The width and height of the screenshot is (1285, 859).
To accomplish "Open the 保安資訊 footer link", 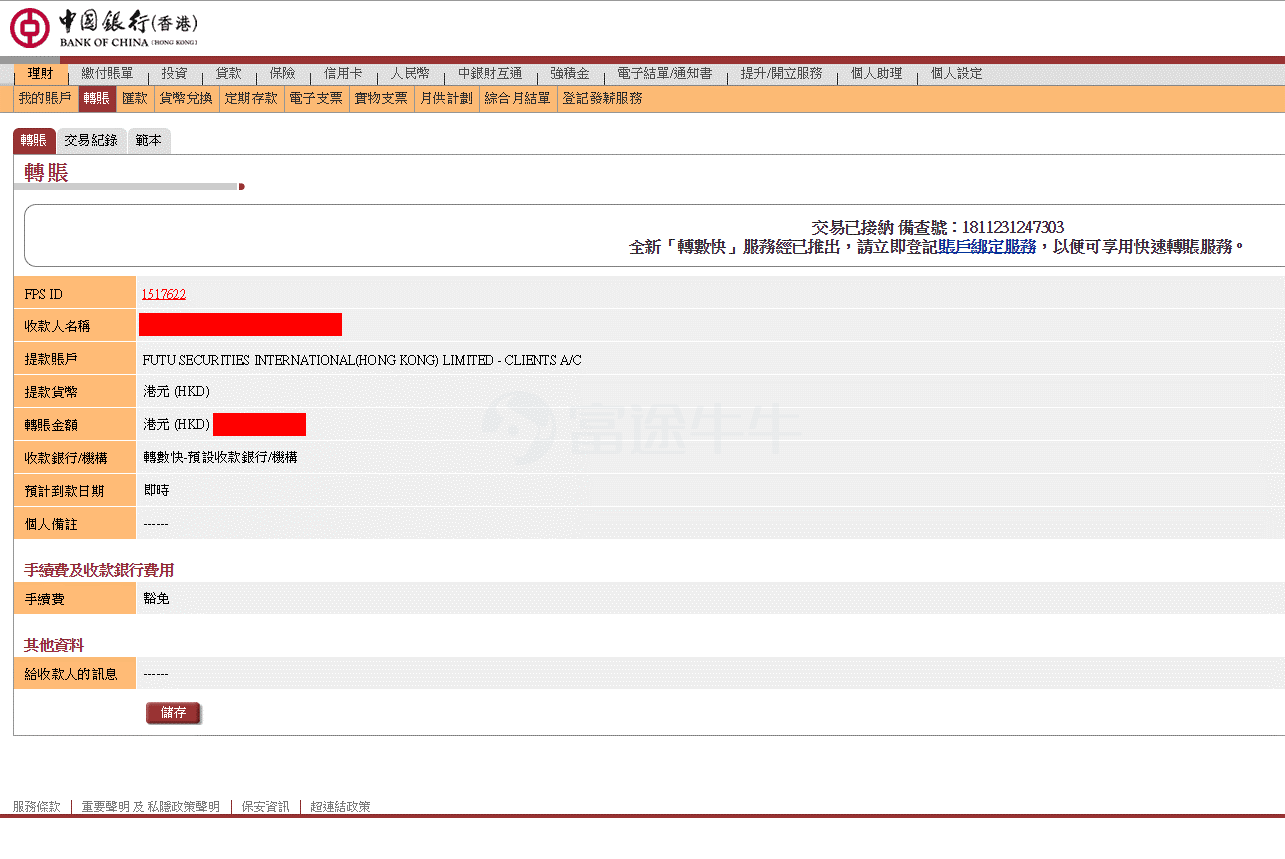I will click(x=265, y=806).
